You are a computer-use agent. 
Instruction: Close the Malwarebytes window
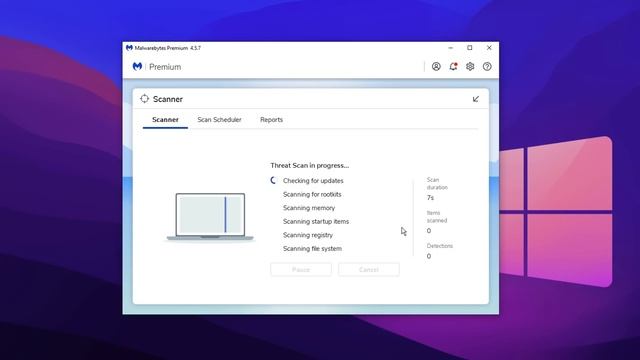pos(489,48)
